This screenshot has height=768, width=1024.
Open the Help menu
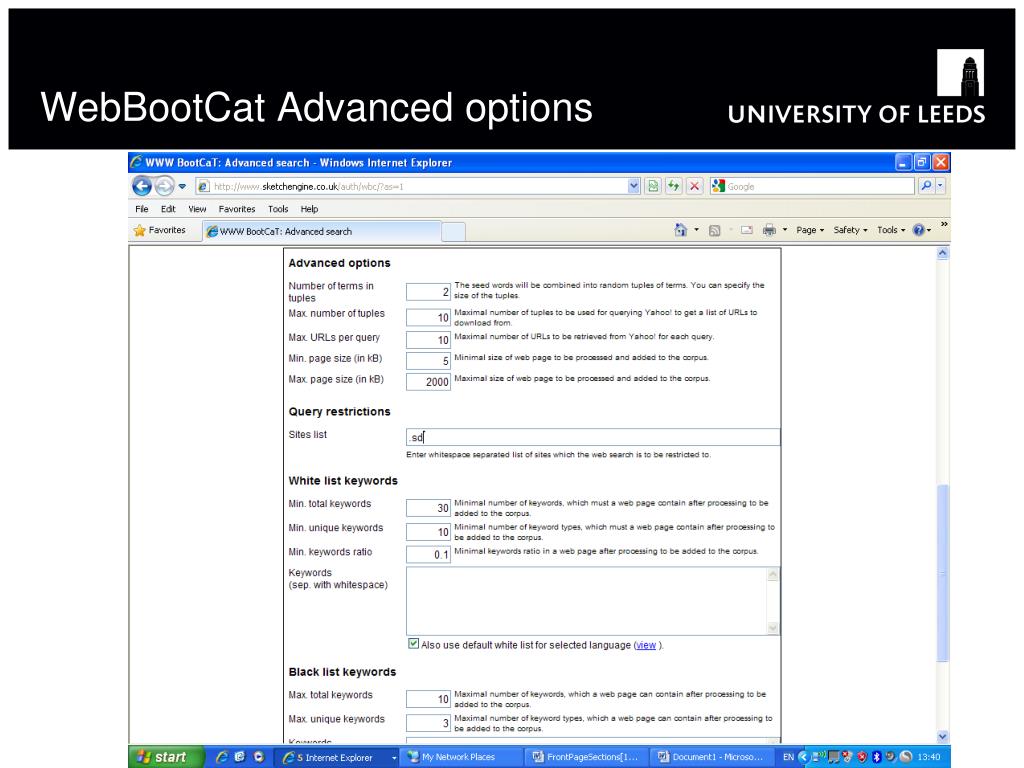pos(309,209)
